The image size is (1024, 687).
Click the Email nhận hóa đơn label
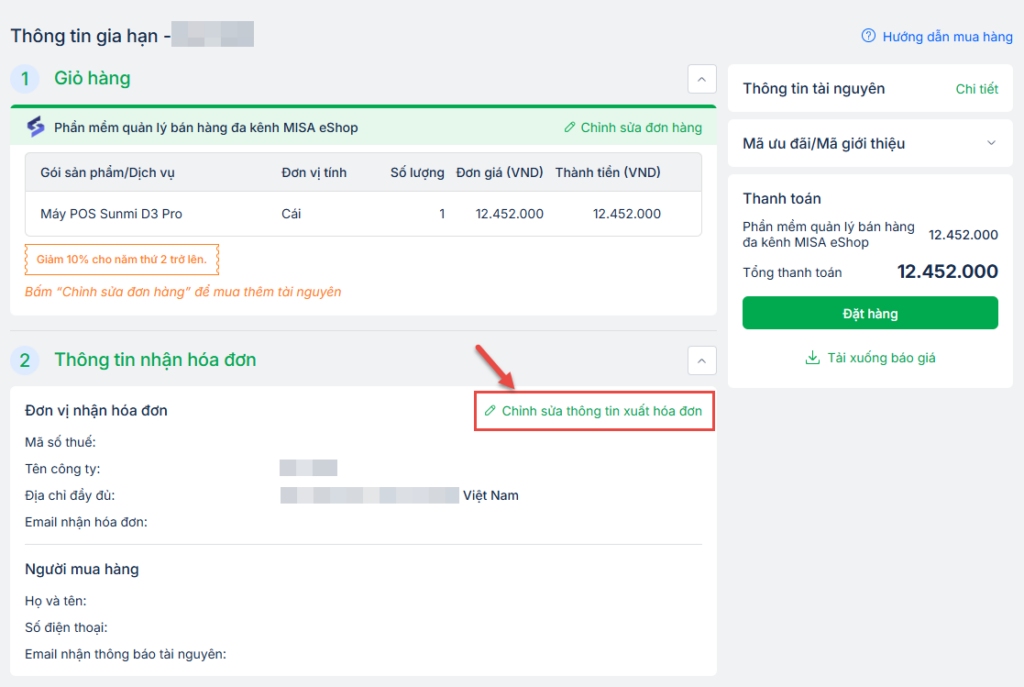pyautogui.click(x=86, y=522)
